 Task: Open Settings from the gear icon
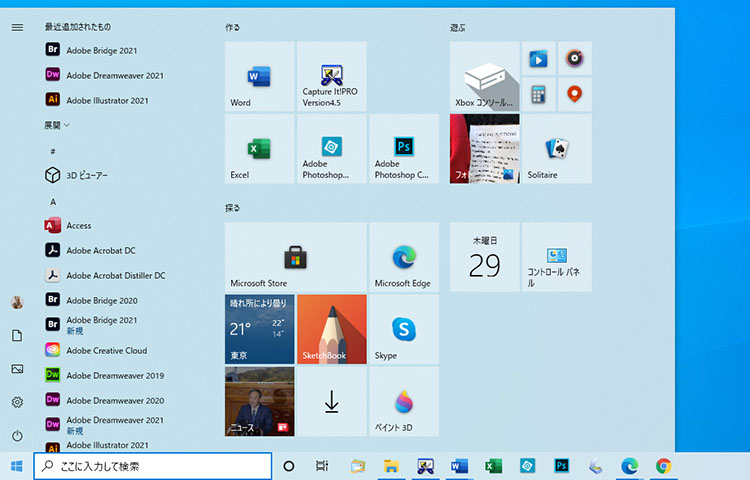click(17, 402)
